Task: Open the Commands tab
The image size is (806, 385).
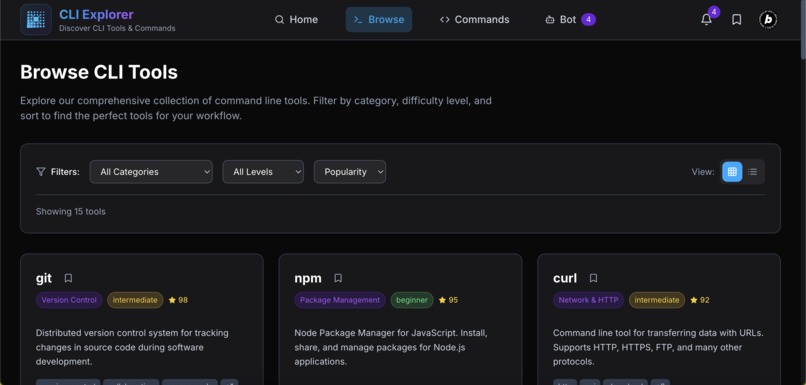Action: 474,20
